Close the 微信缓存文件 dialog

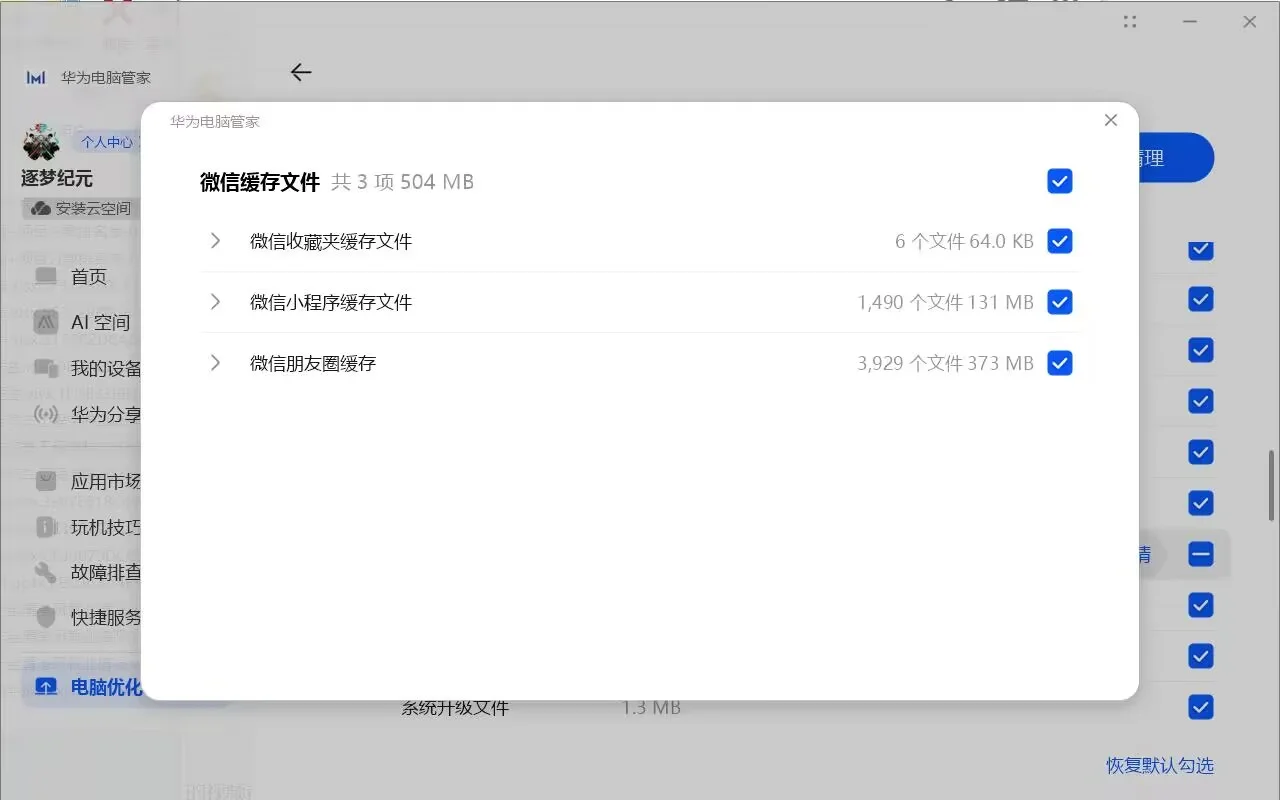pos(1110,120)
